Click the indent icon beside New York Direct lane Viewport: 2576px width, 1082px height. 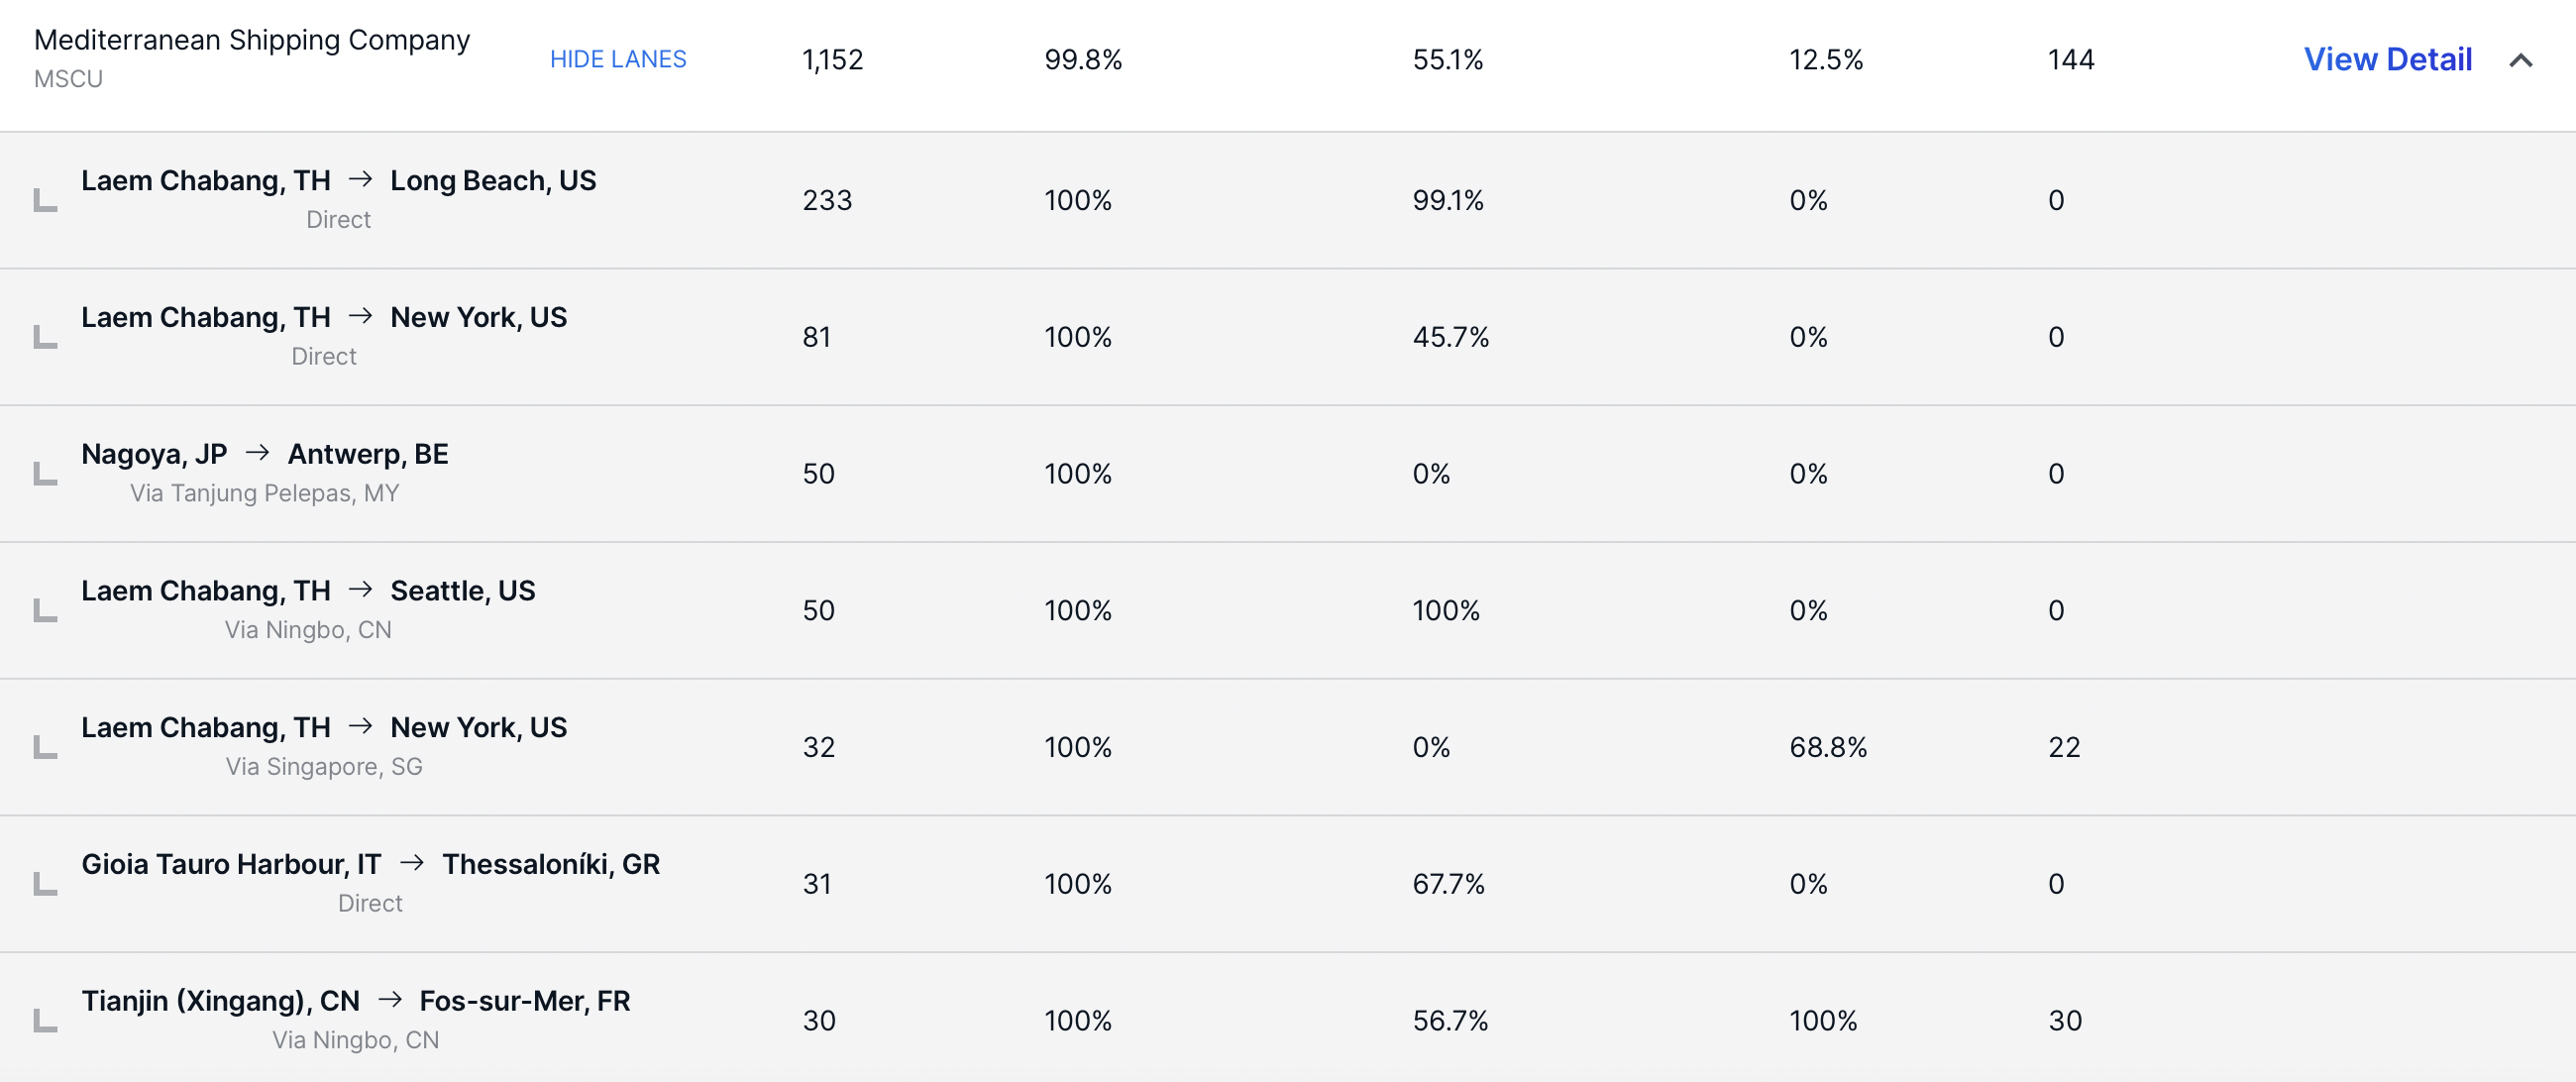click(46, 337)
